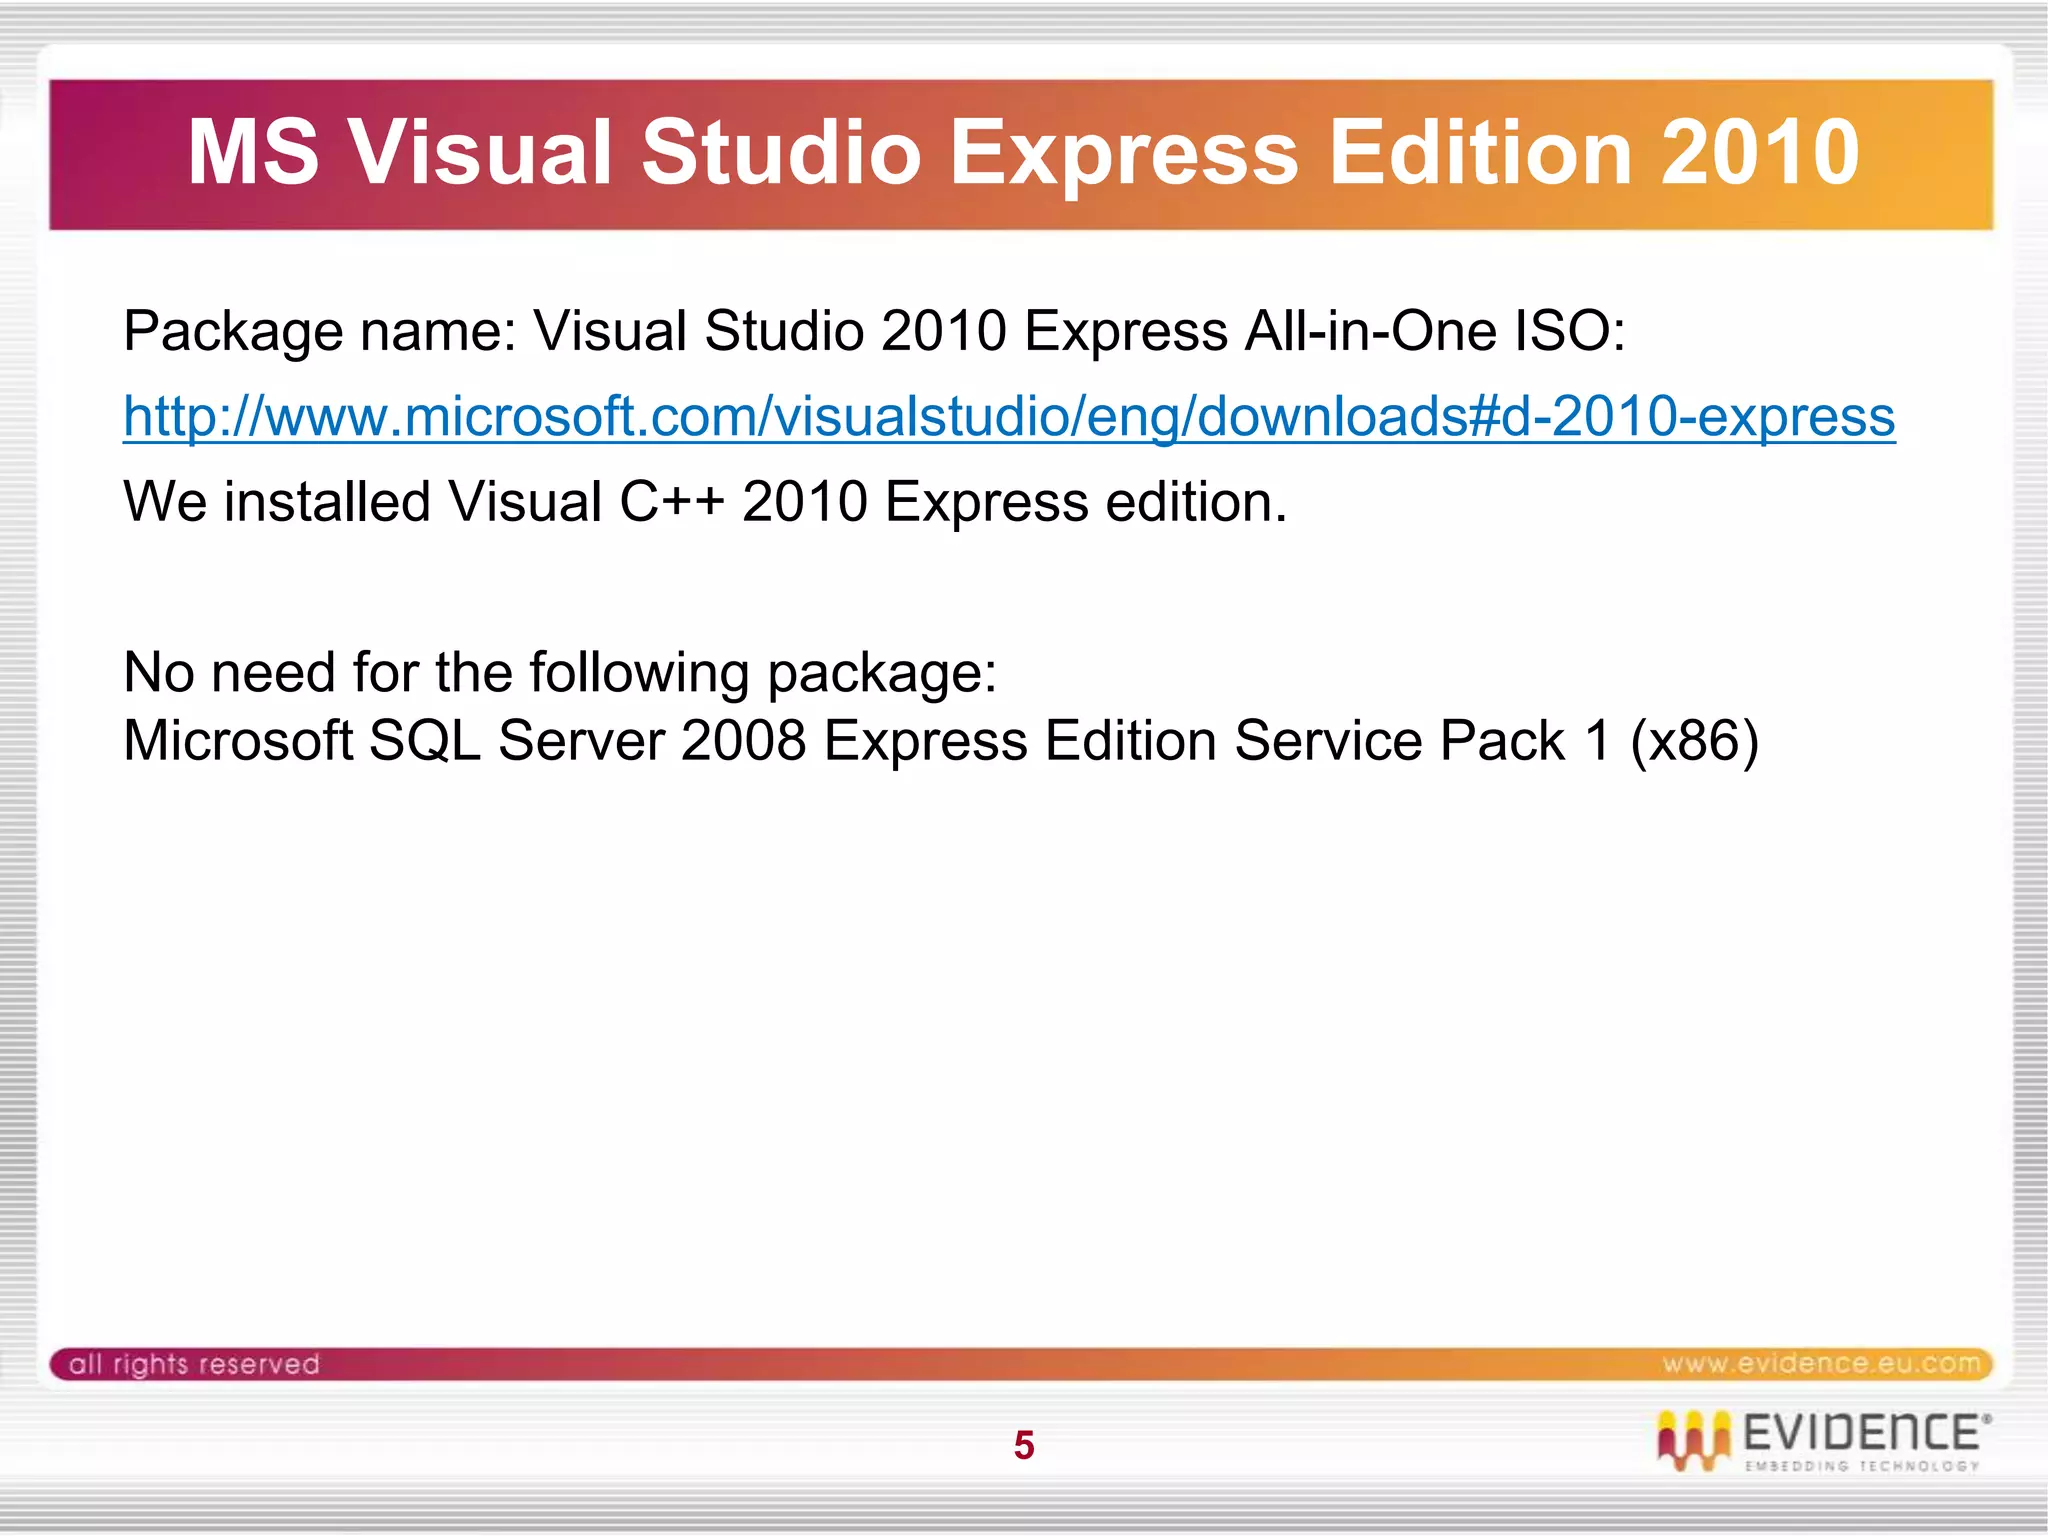
Task: Click the 'all rights reserved' footer text
Action: coord(194,1364)
